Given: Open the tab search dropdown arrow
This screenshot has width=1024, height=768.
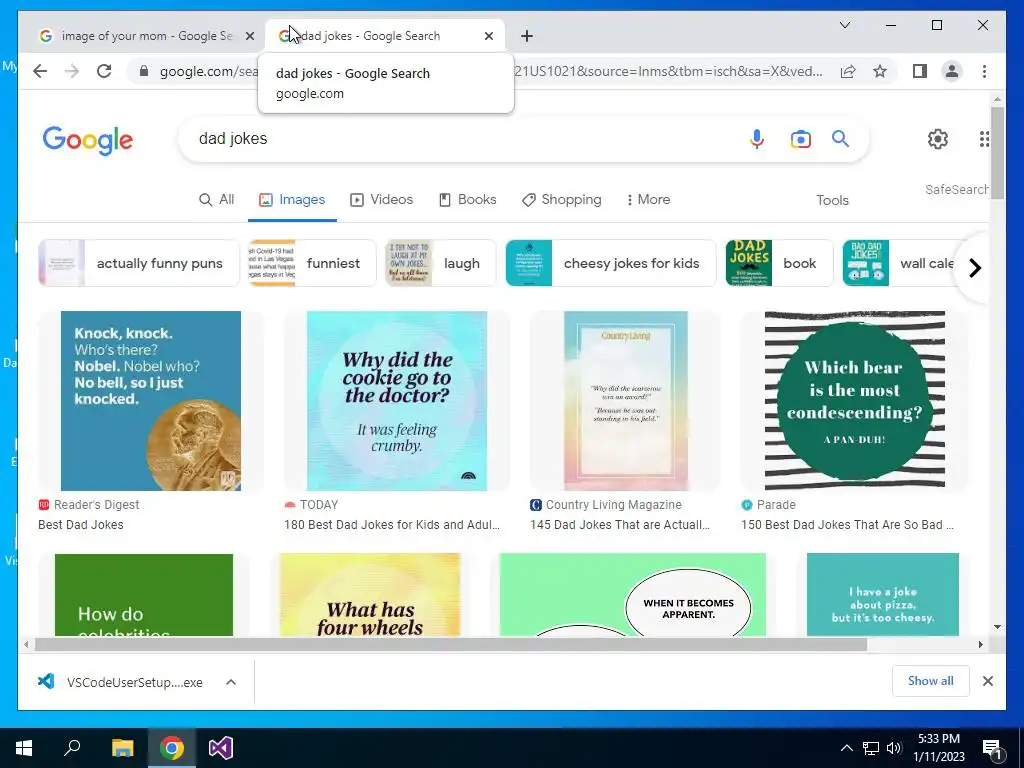Looking at the screenshot, I should (x=844, y=25).
